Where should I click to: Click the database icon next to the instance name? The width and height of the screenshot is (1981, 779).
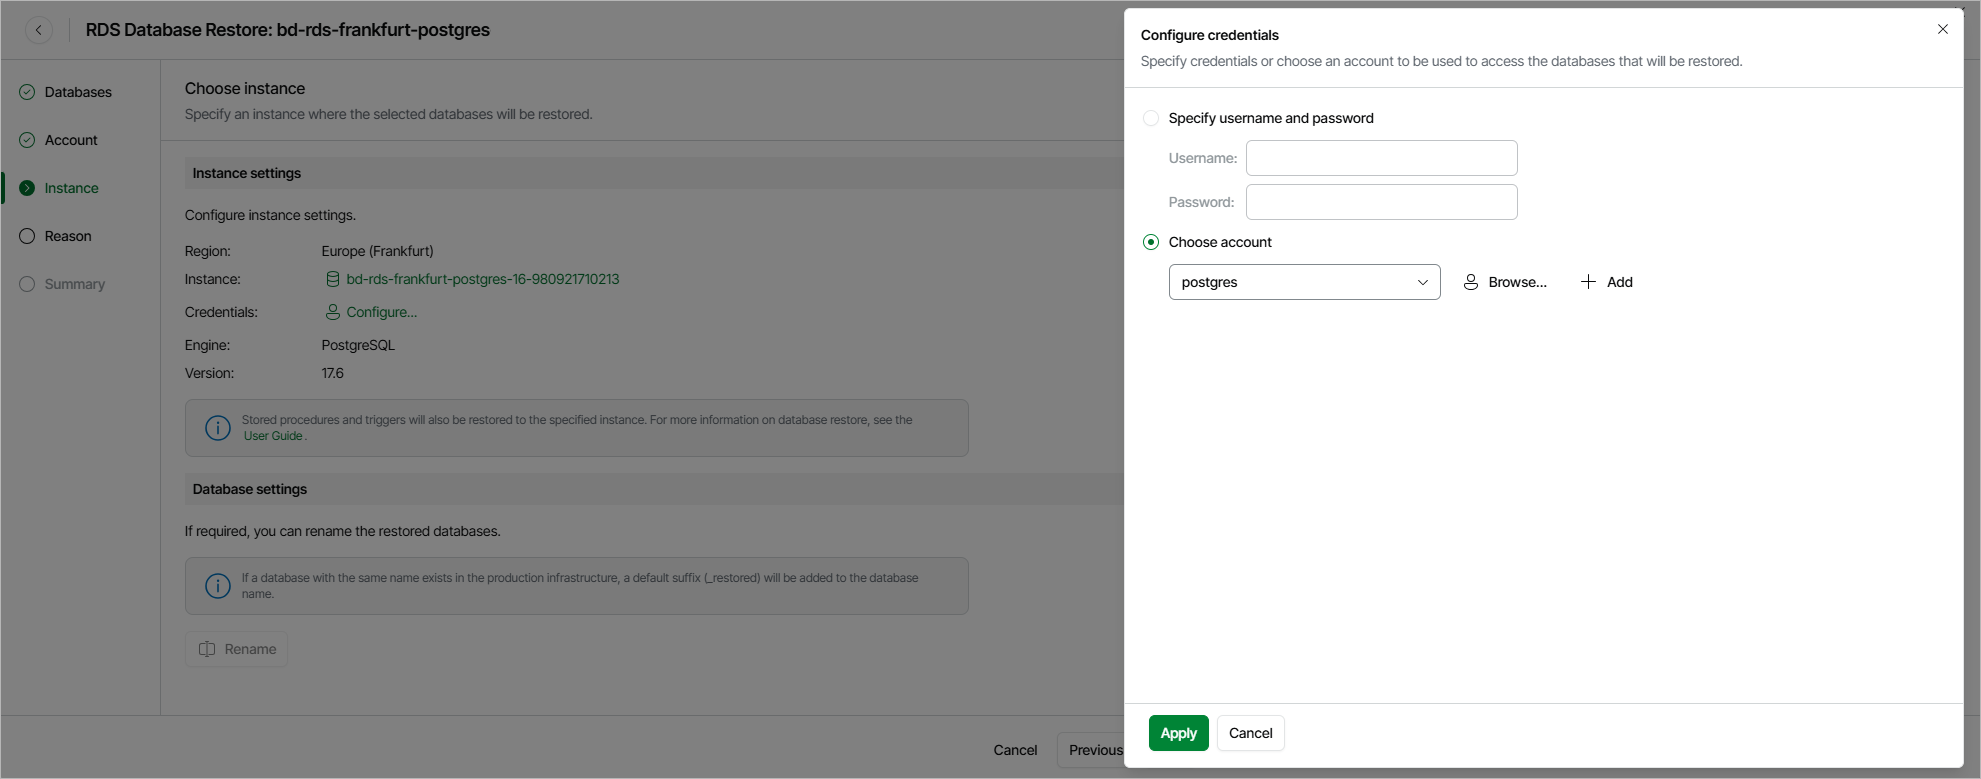333,279
